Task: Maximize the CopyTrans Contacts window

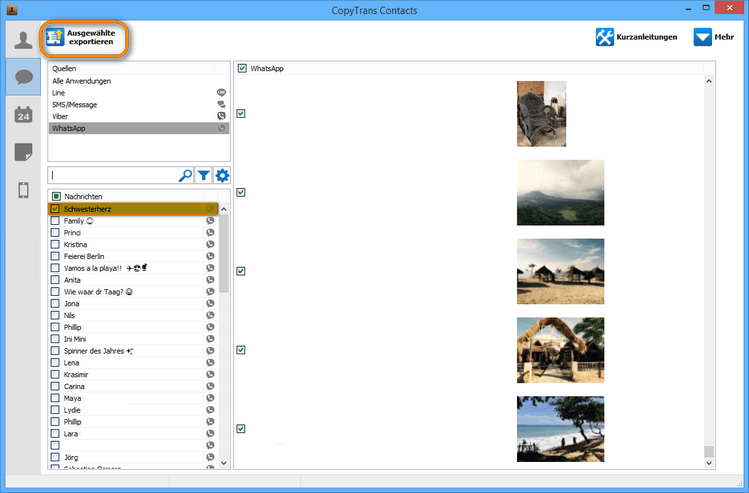Action: [706, 8]
